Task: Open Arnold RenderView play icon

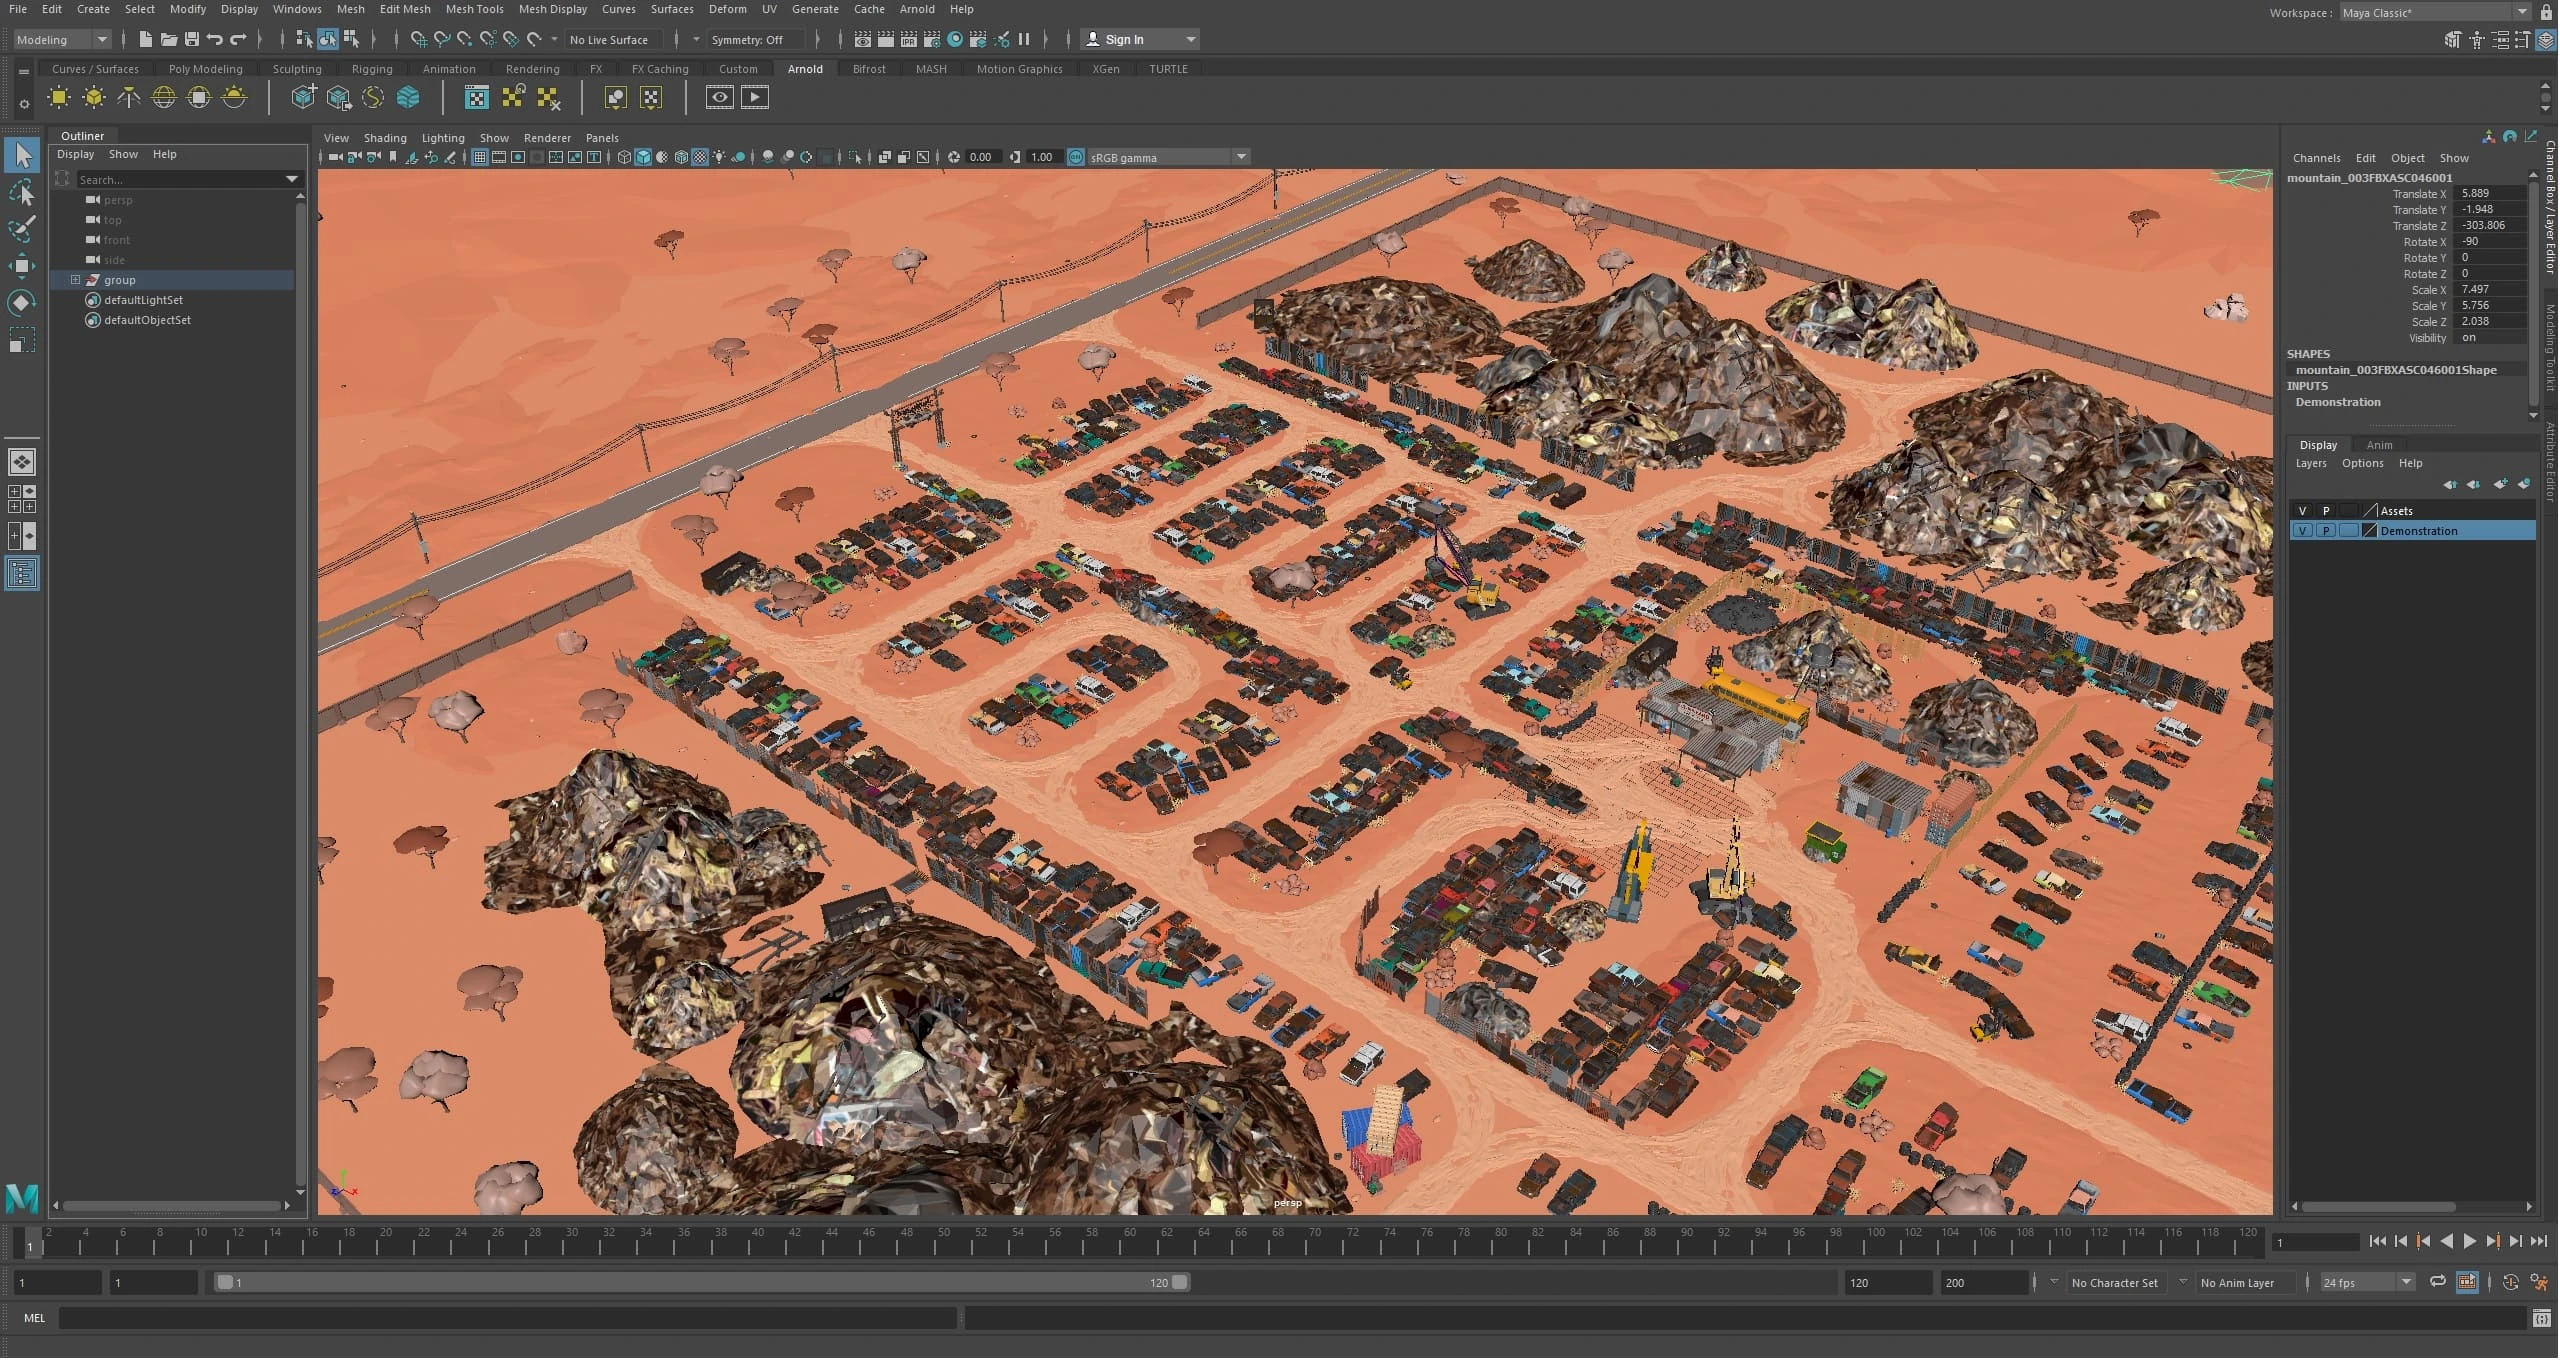Action: [x=755, y=97]
